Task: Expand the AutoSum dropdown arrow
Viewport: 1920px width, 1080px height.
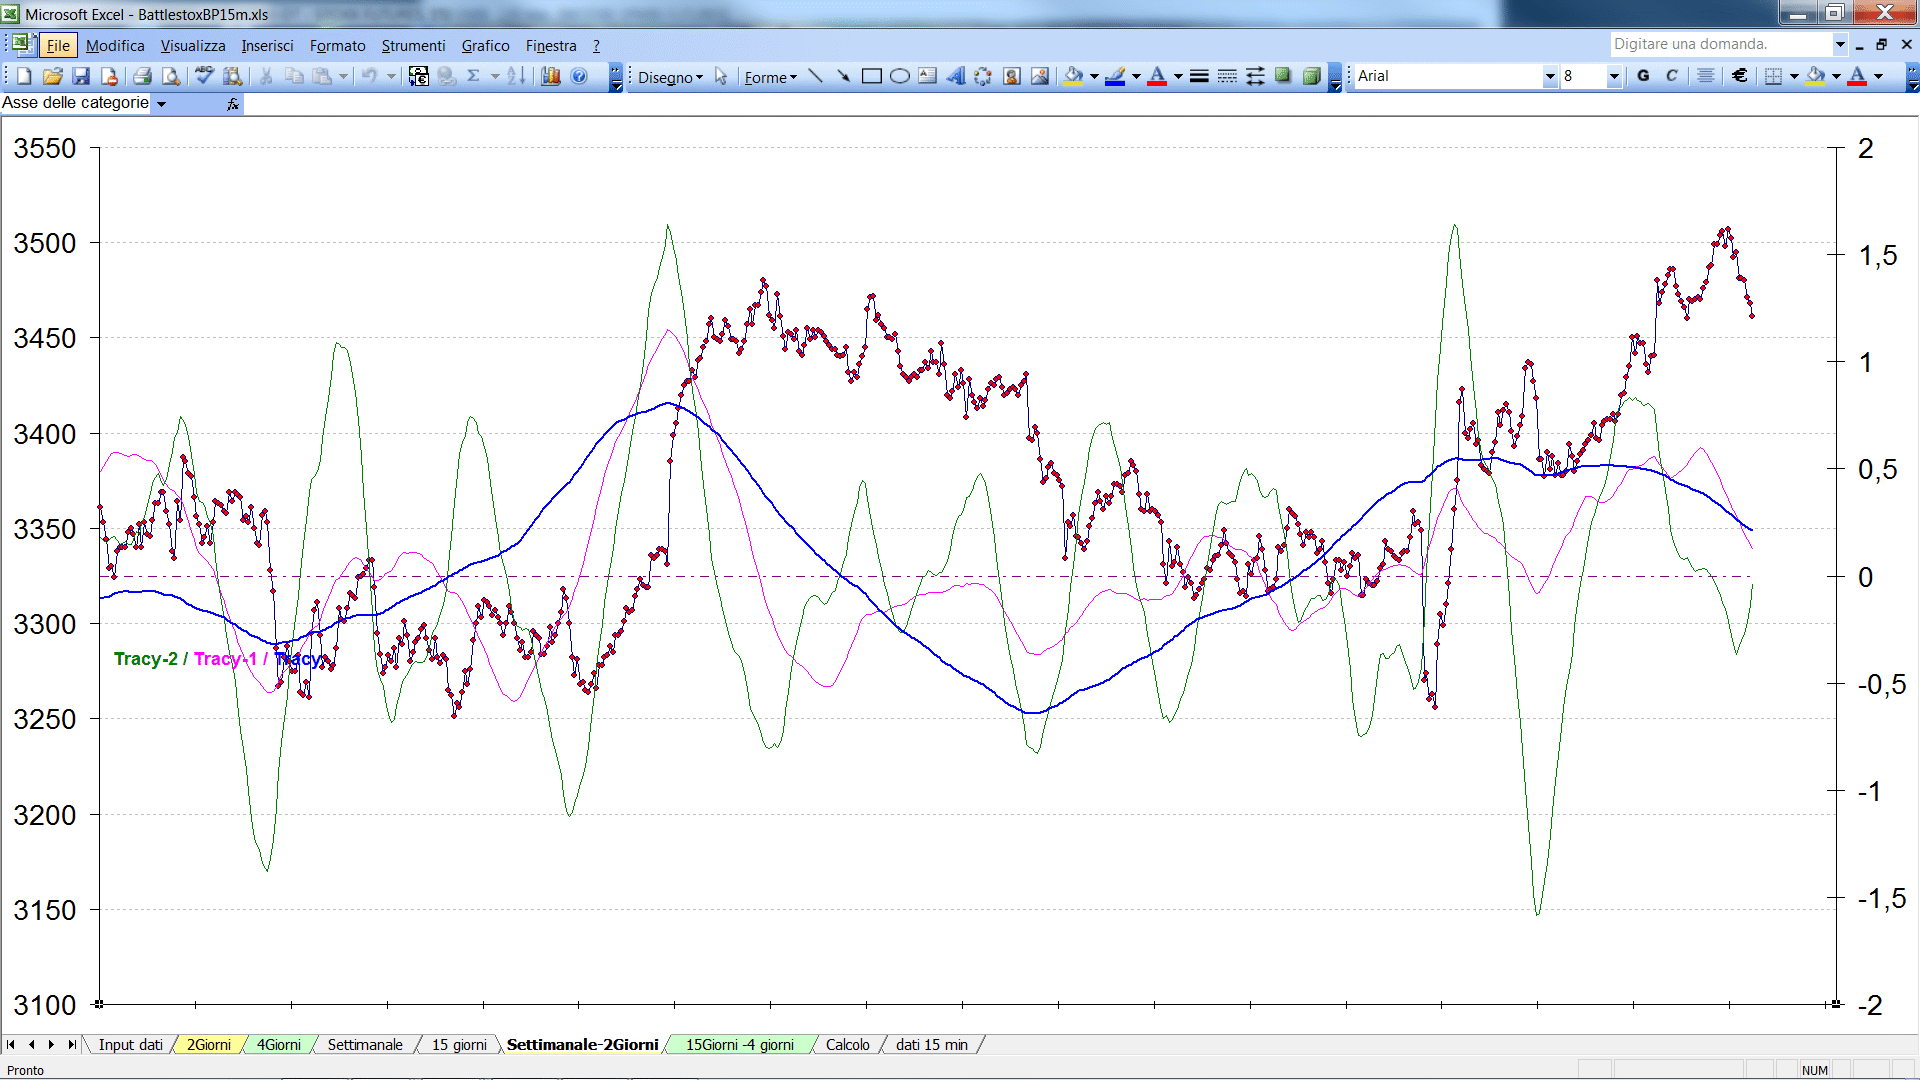Action: click(x=494, y=76)
